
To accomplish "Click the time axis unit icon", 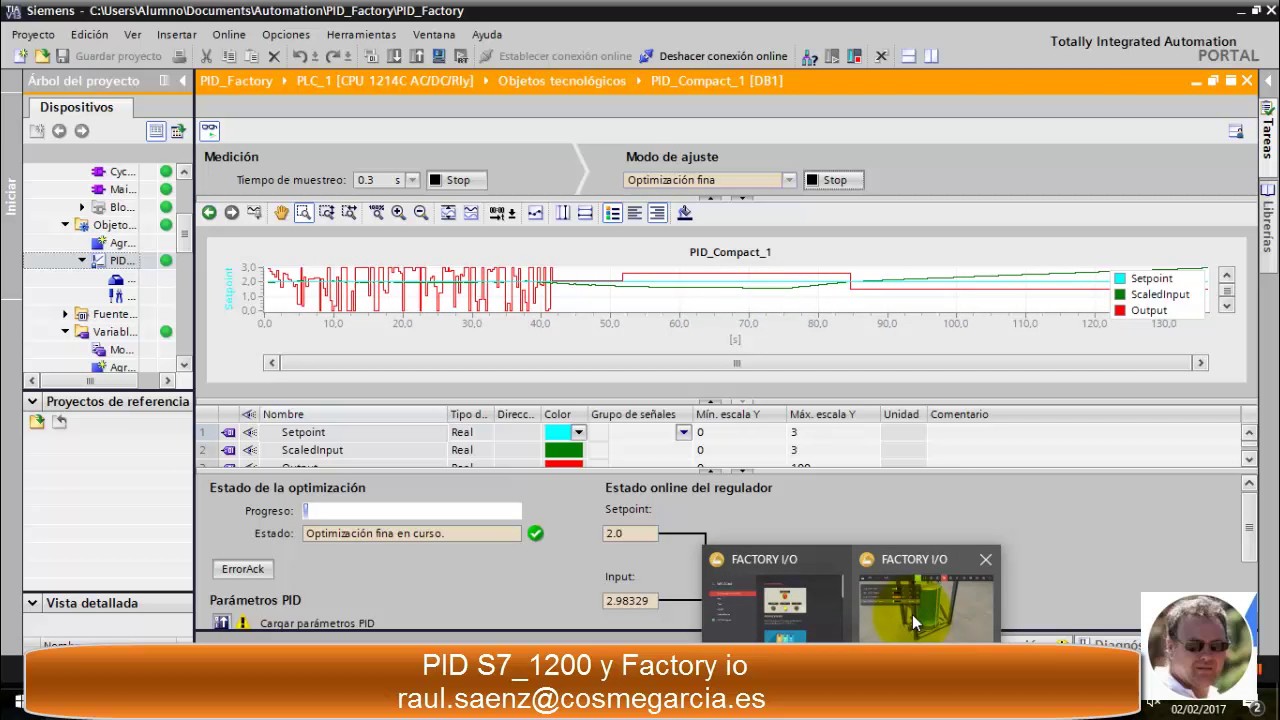I will (x=502, y=212).
